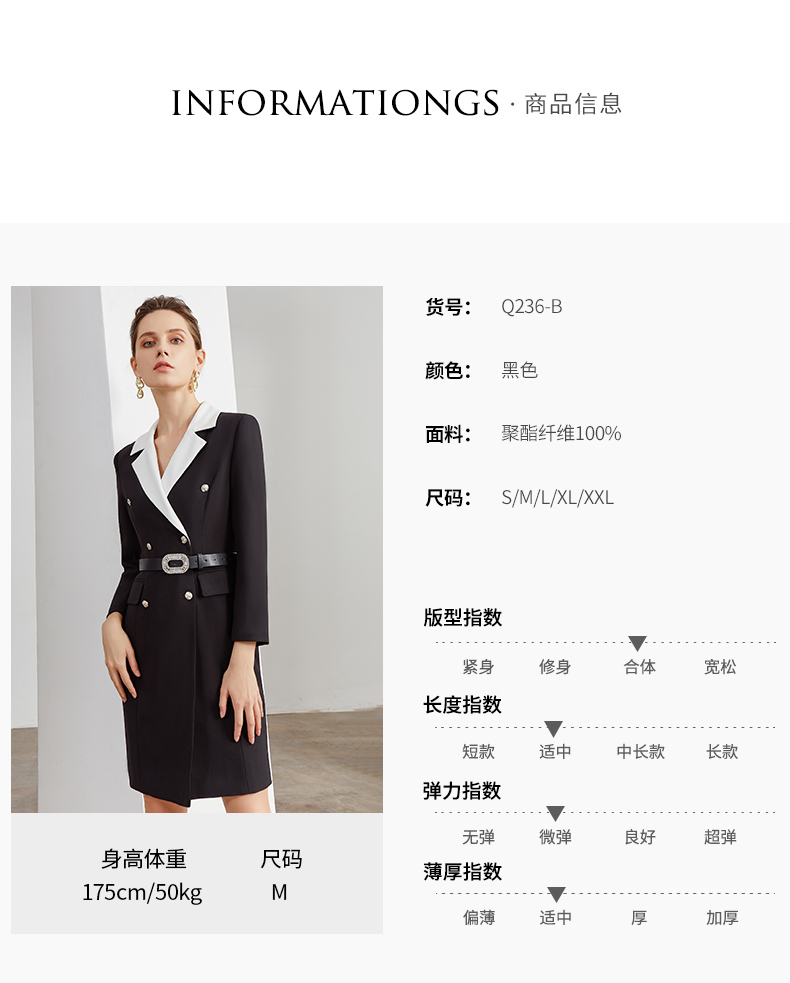Click the 长度指数 triangle marker above 适中
The height and width of the screenshot is (983, 790).
pos(553,728)
